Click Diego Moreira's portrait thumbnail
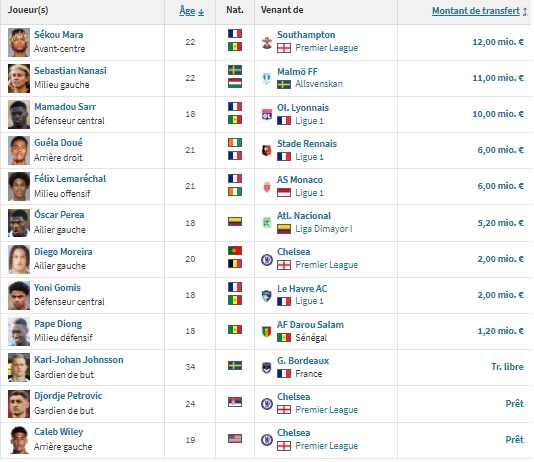The height and width of the screenshot is (462, 534). [x=19, y=259]
